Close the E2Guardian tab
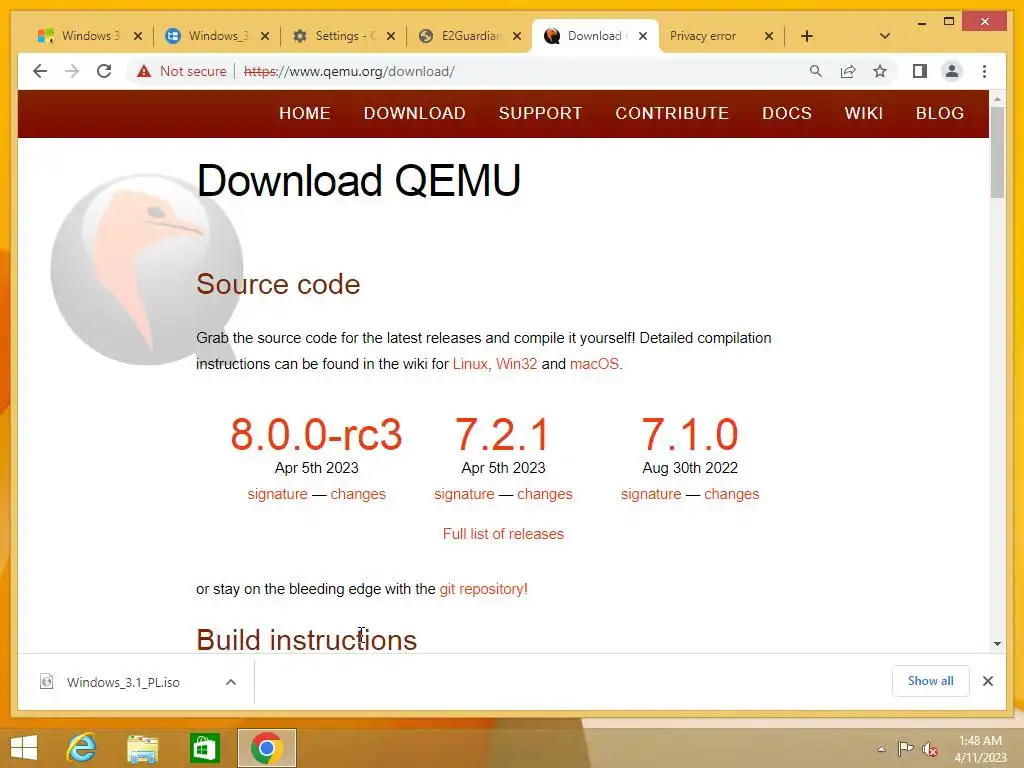The width and height of the screenshot is (1024, 768). click(517, 36)
